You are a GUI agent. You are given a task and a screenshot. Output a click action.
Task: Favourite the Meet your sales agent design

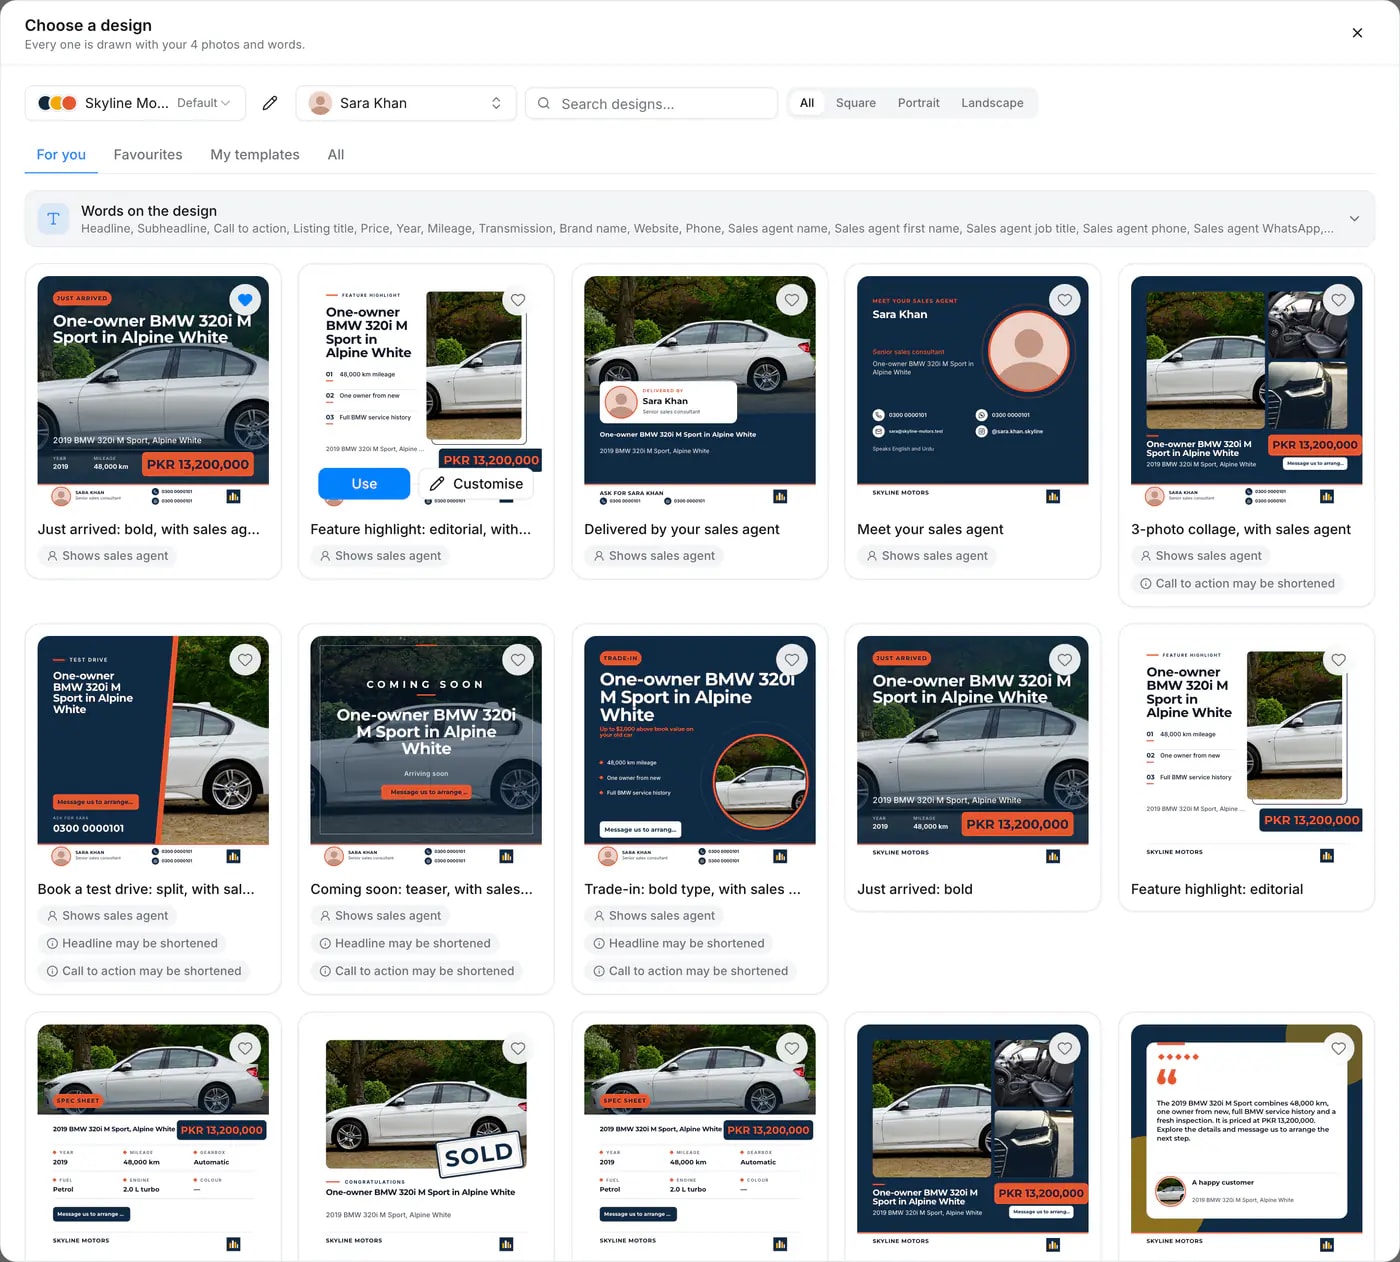(x=1065, y=299)
